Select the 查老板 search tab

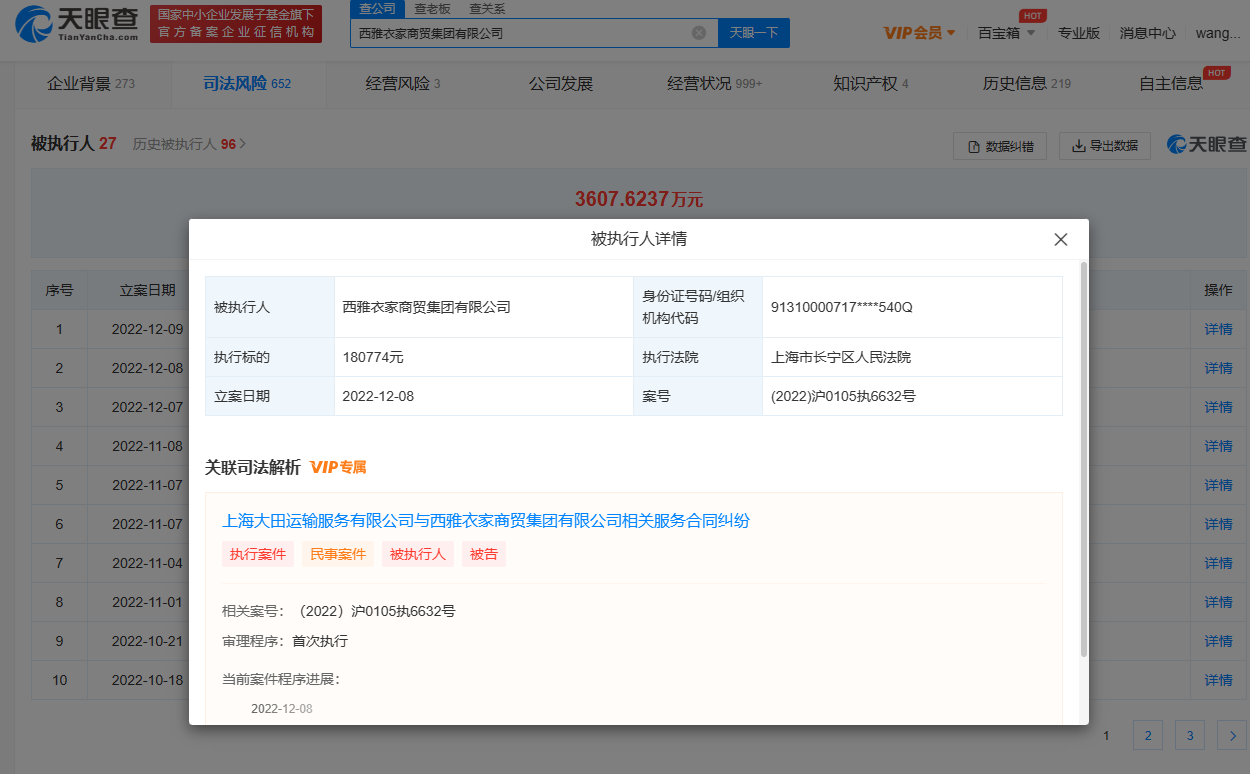click(432, 8)
